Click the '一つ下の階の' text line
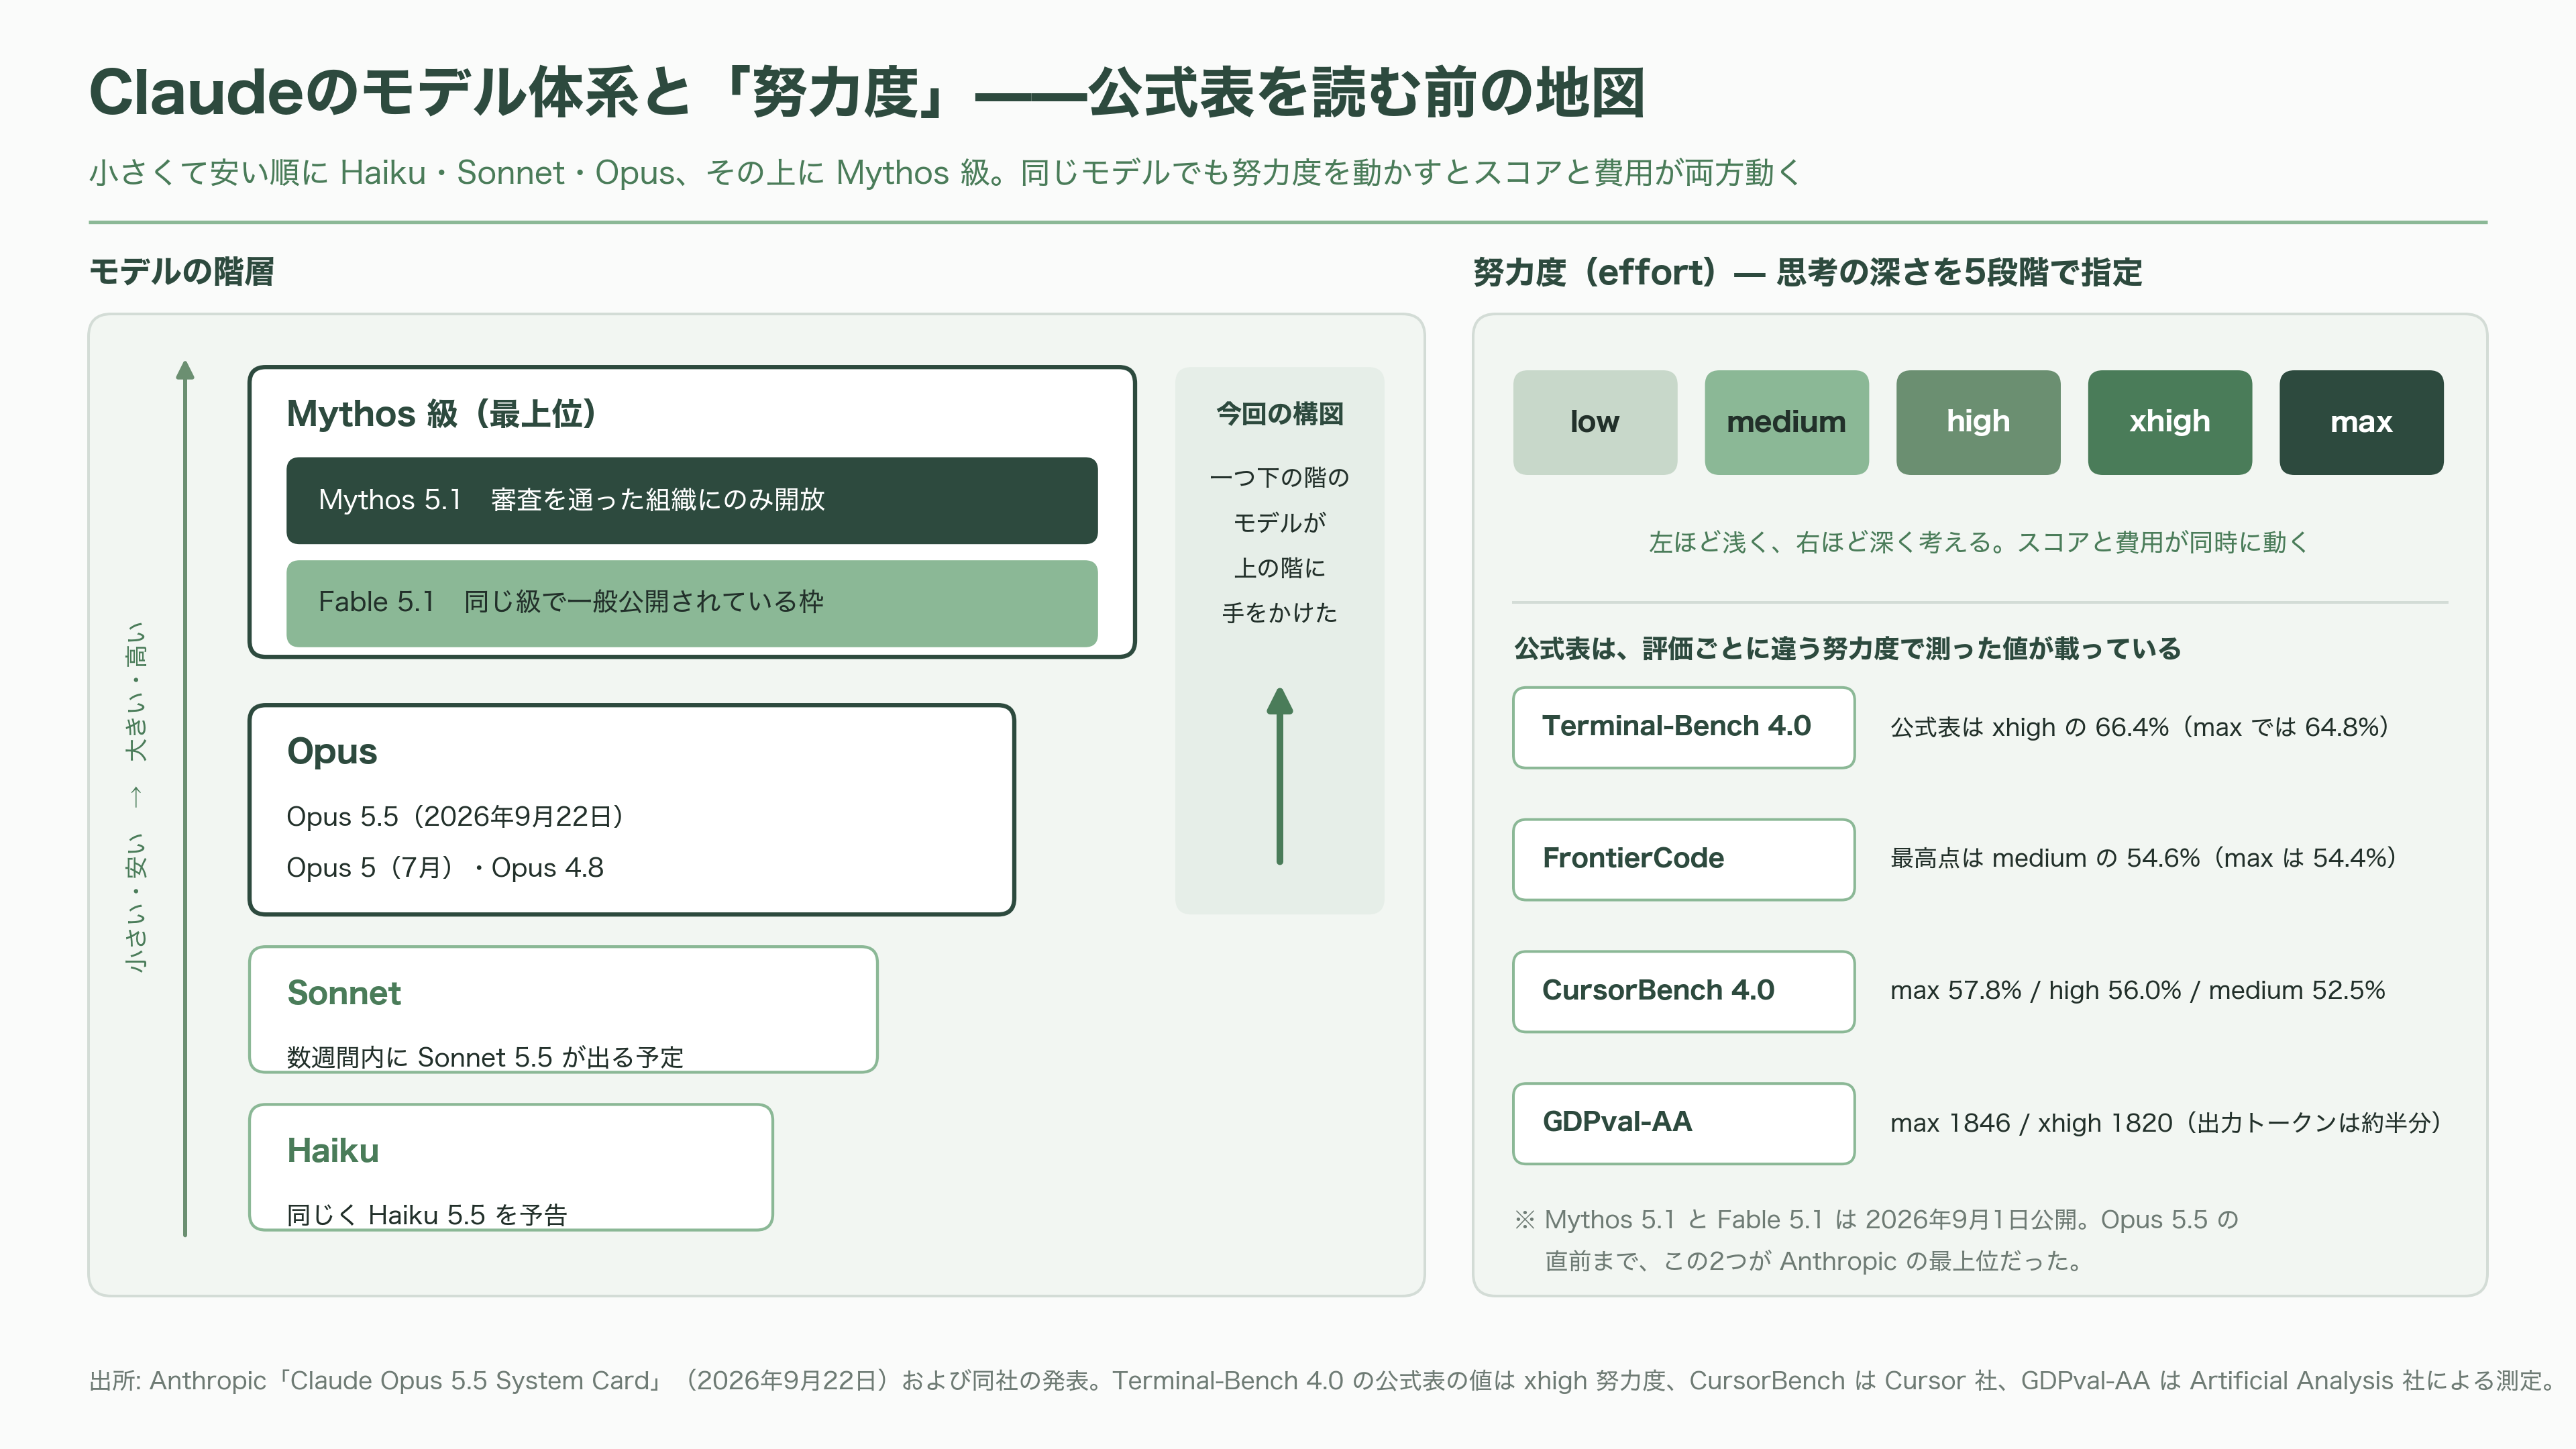Viewport: 2576px width, 1449px height. tap(1279, 477)
